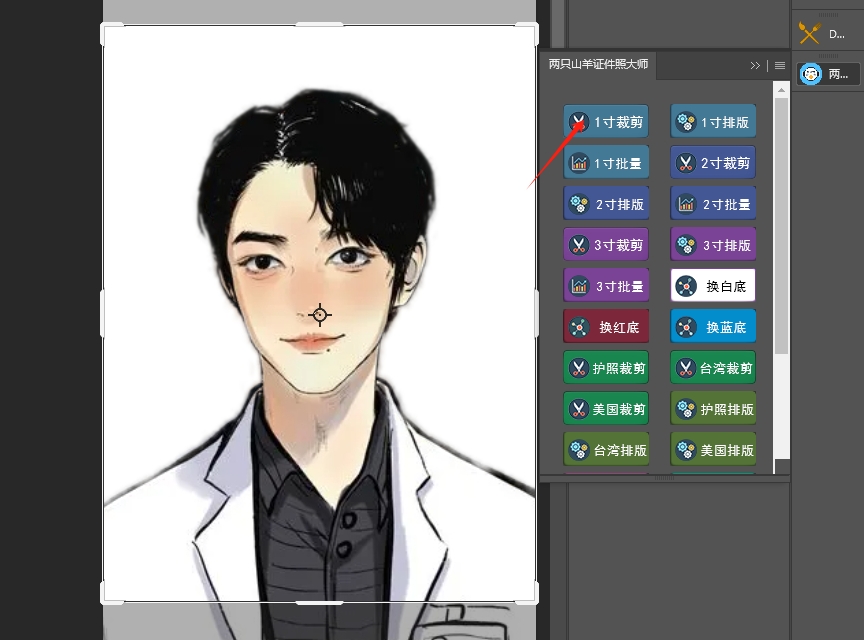The width and height of the screenshot is (864, 640).
Task: Choose the 美国裁剪 crop button
Action: click(605, 409)
